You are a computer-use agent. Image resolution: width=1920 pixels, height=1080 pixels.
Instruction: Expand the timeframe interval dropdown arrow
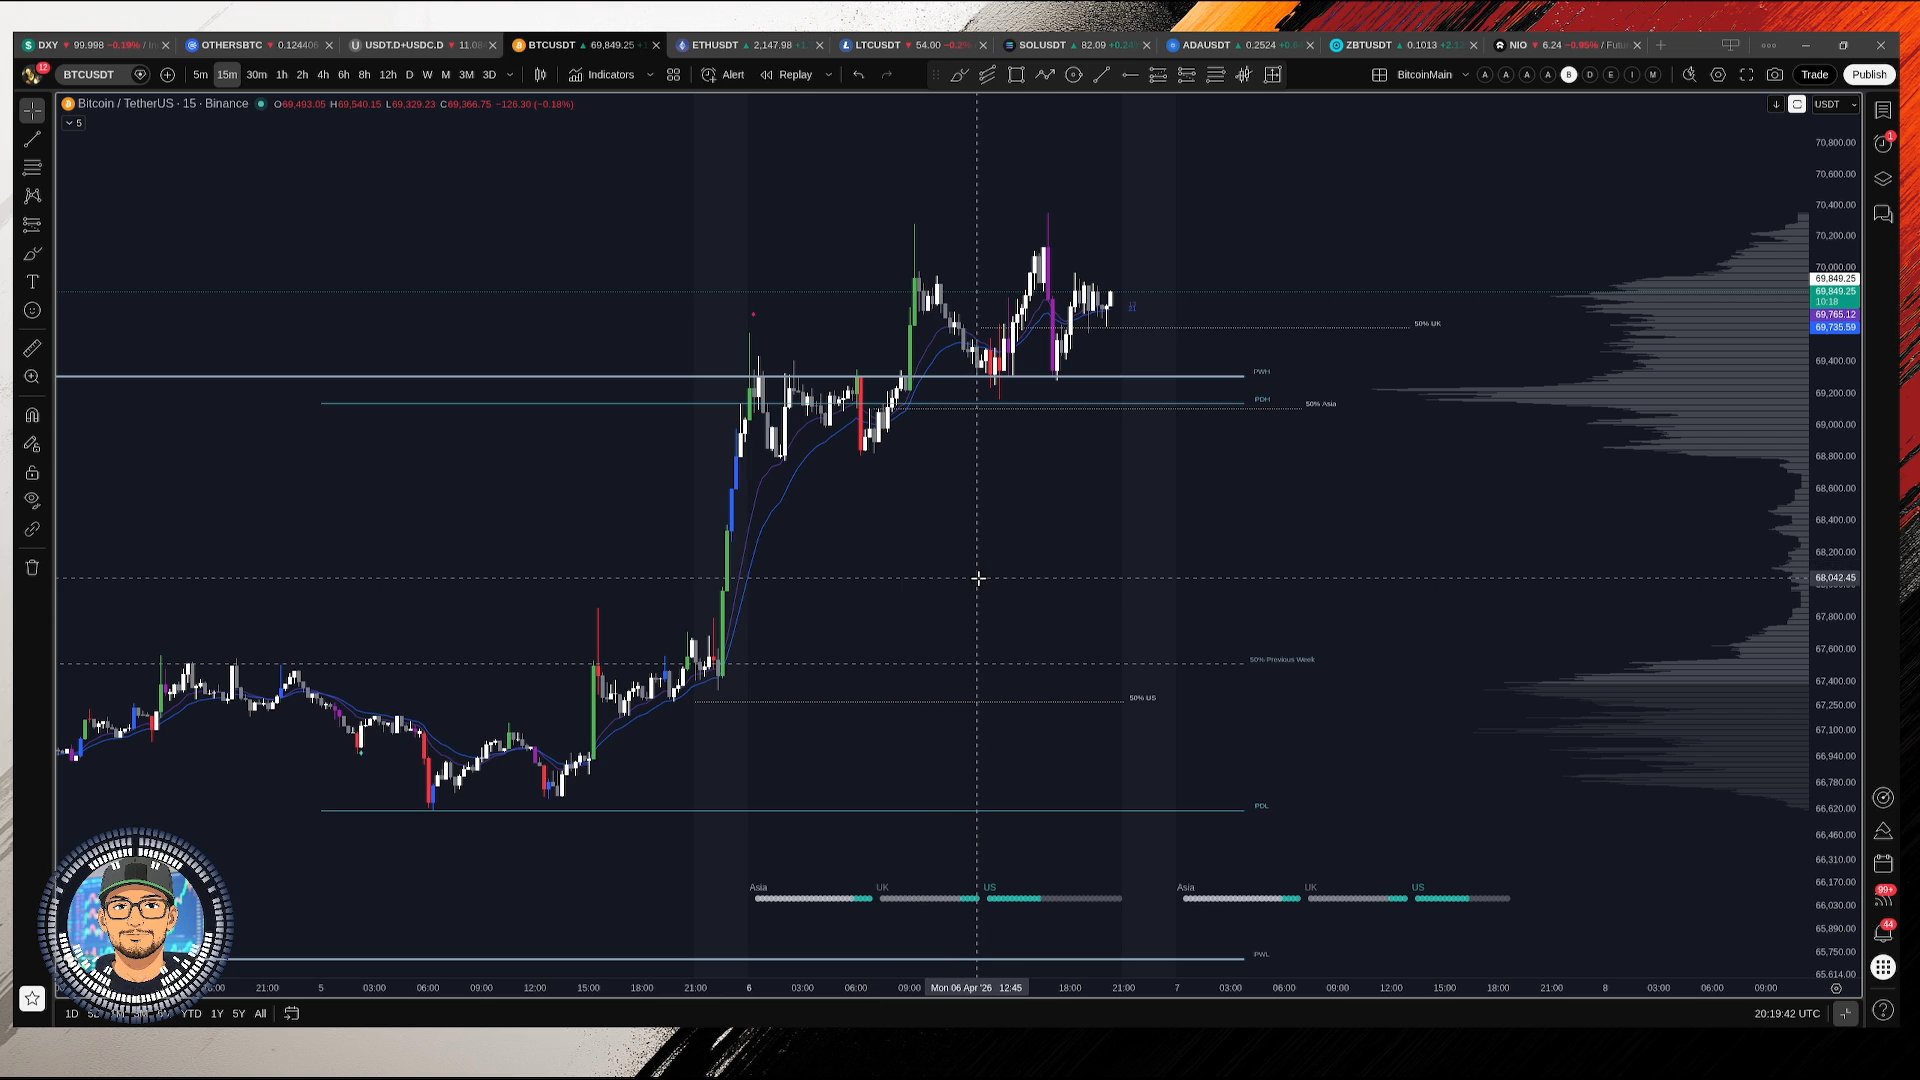[510, 75]
